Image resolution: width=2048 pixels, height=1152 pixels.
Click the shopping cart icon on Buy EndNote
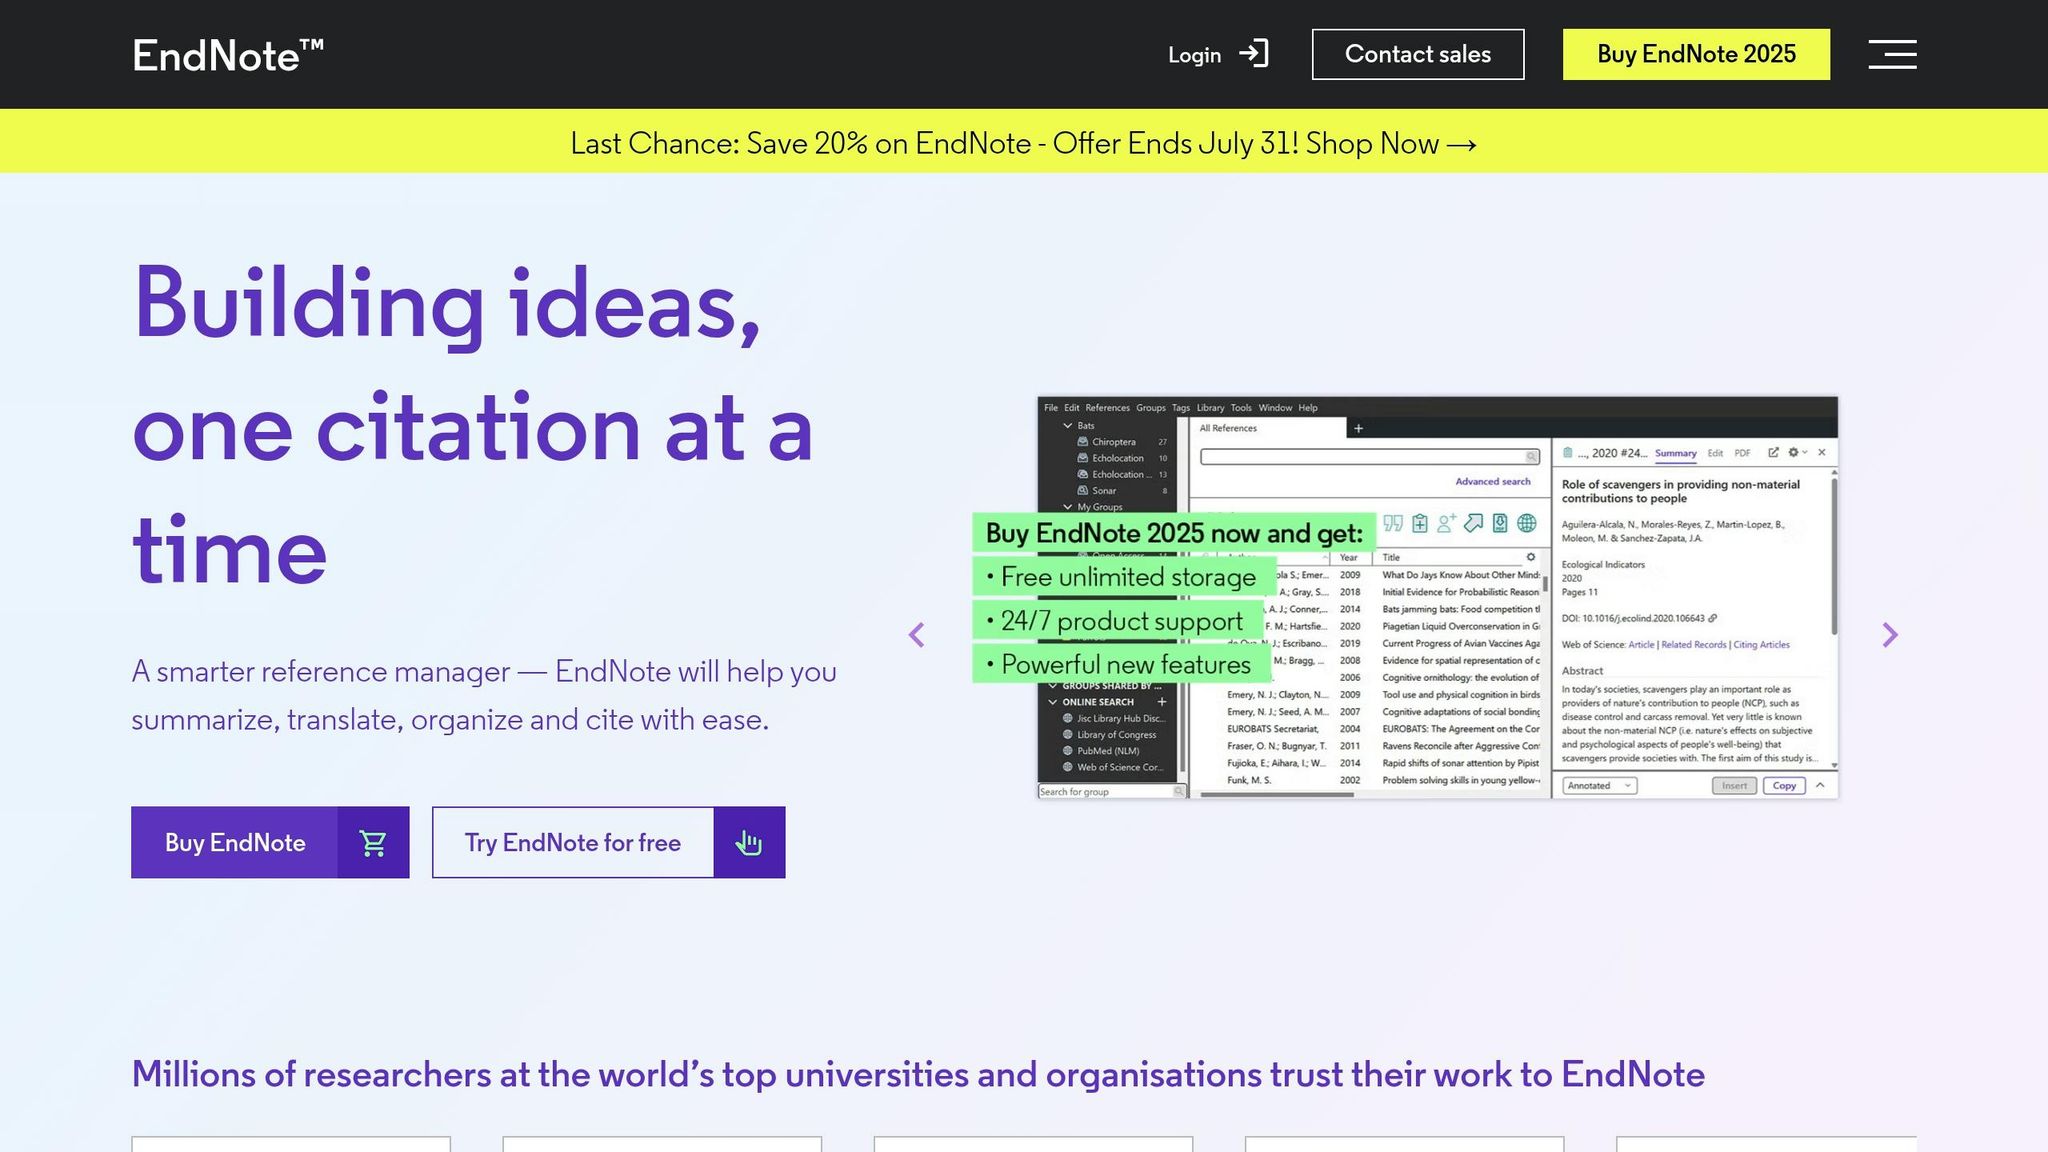(x=373, y=843)
